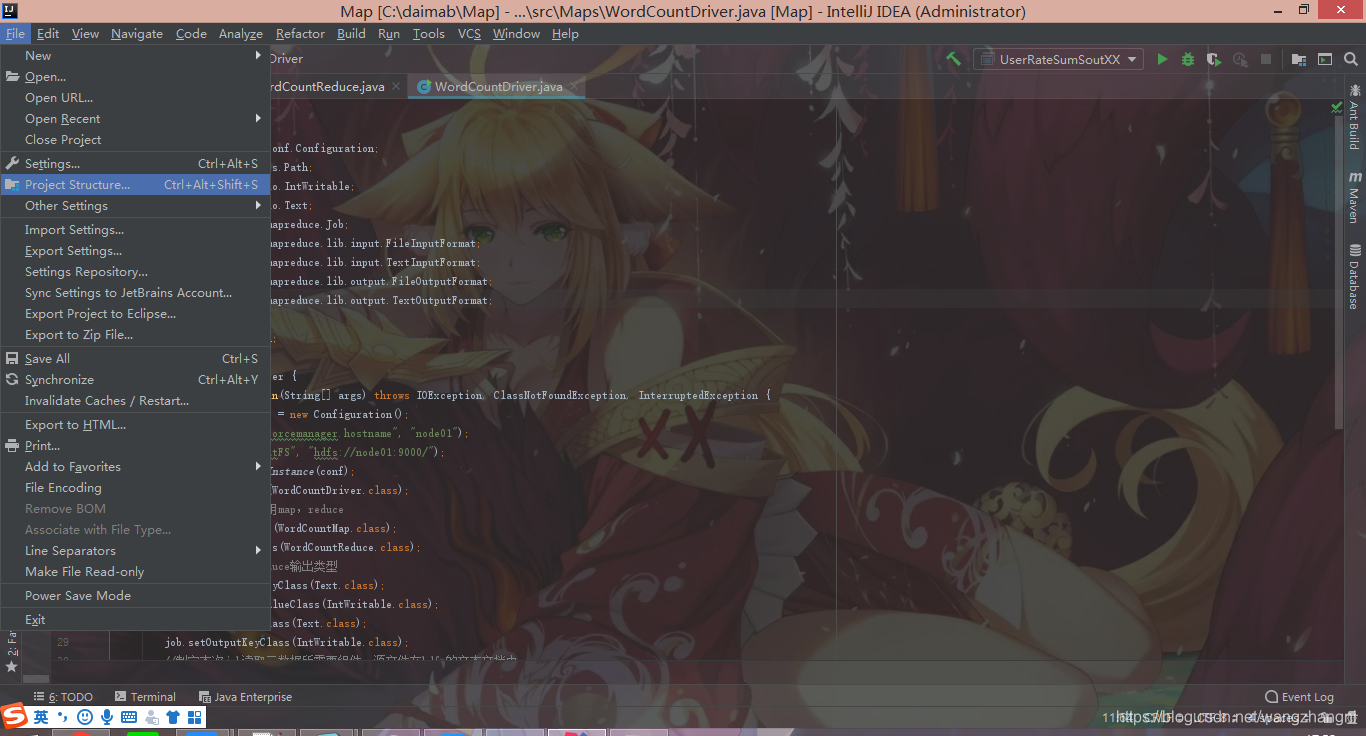The width and height of the screenshot is (1366, 736).
Task: Run the configuration with green play icon
Action: click(x=1162, y=59)
